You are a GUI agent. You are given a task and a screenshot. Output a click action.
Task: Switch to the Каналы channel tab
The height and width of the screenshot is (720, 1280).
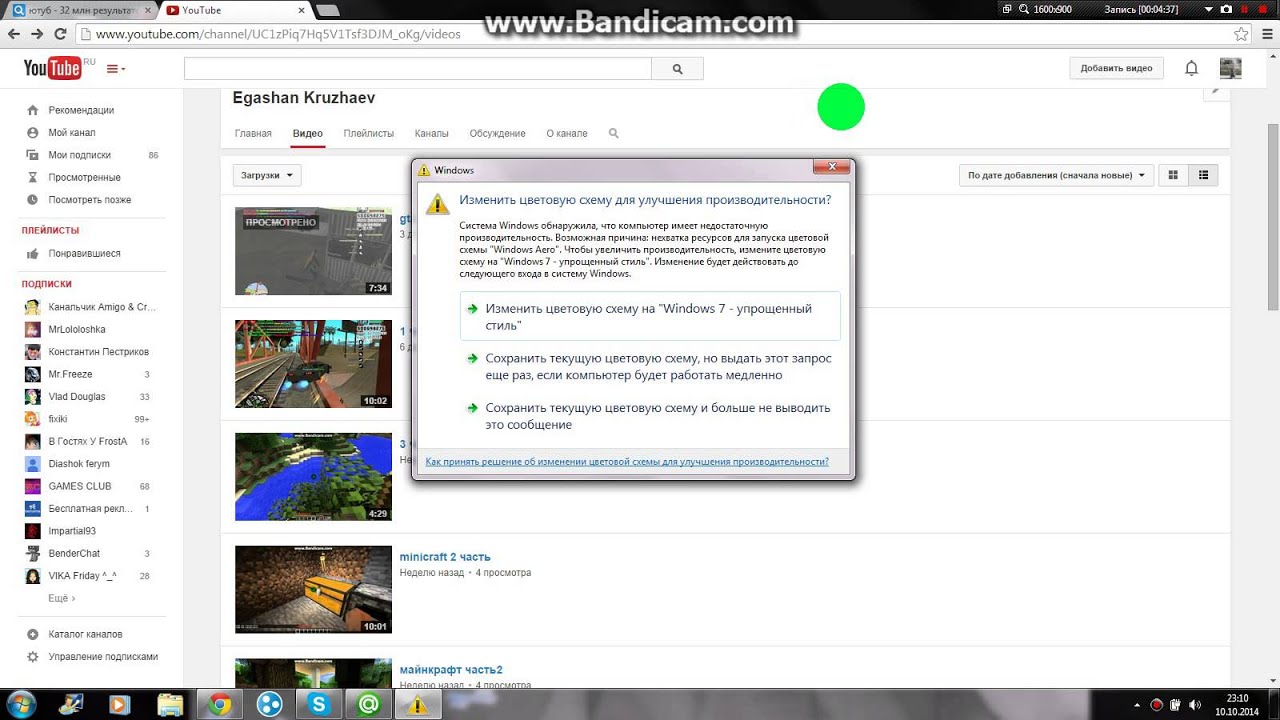pyautogui.click(x=431, y=133)
